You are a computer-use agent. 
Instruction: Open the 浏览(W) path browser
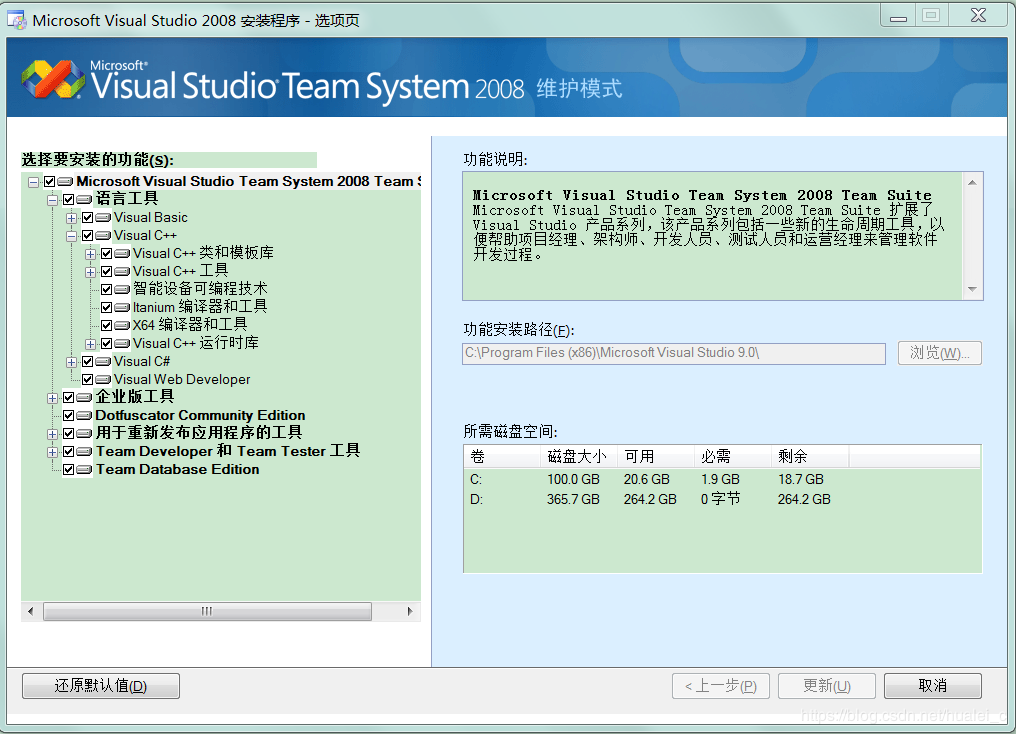939,353
